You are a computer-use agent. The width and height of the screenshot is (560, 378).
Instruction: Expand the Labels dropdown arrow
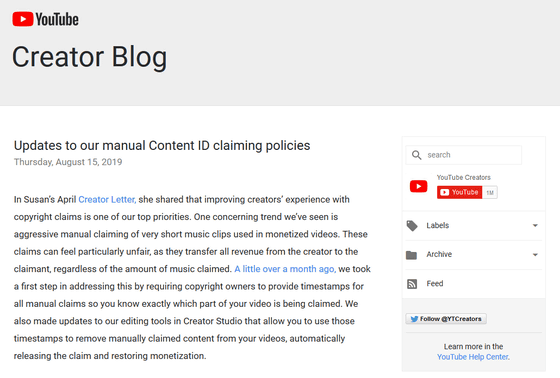click(535, 225)
